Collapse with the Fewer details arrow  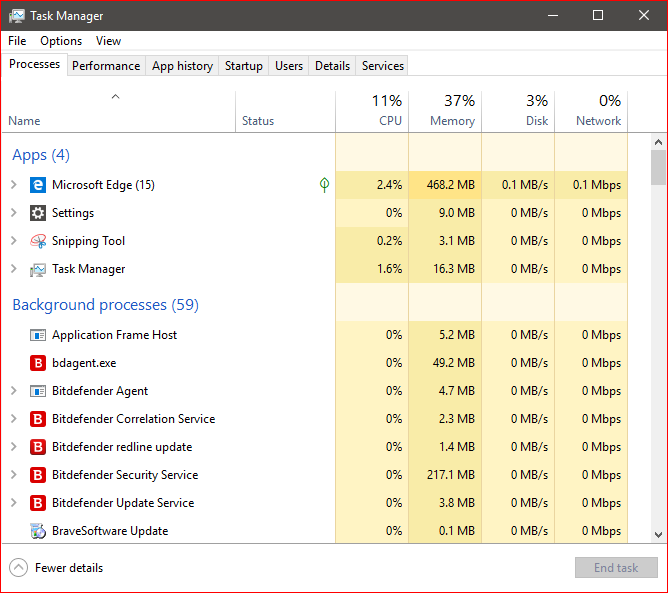point(18,568)
